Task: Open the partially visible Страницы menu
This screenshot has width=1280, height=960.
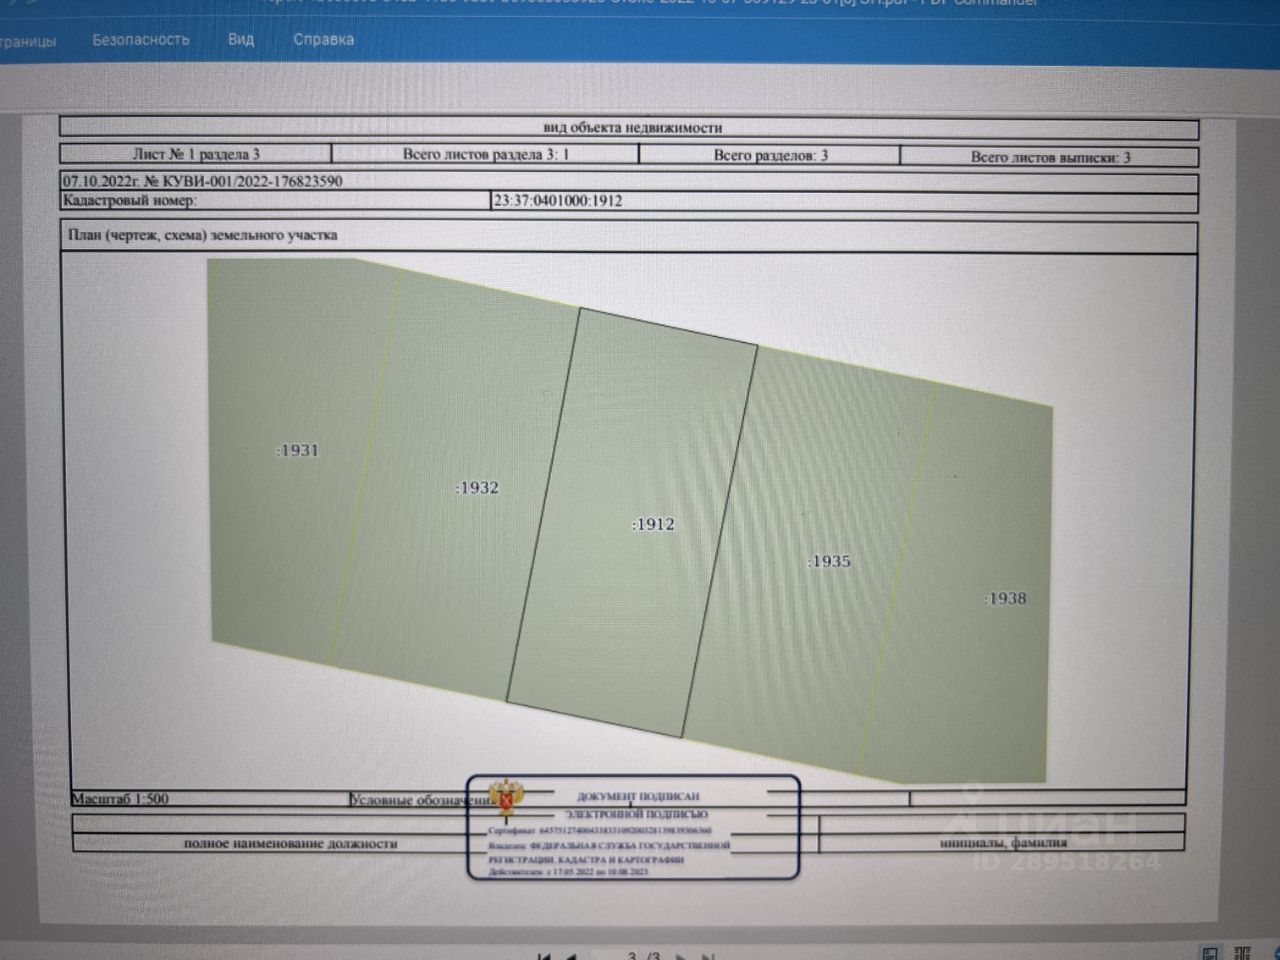Action: click(x=27, y=42)
